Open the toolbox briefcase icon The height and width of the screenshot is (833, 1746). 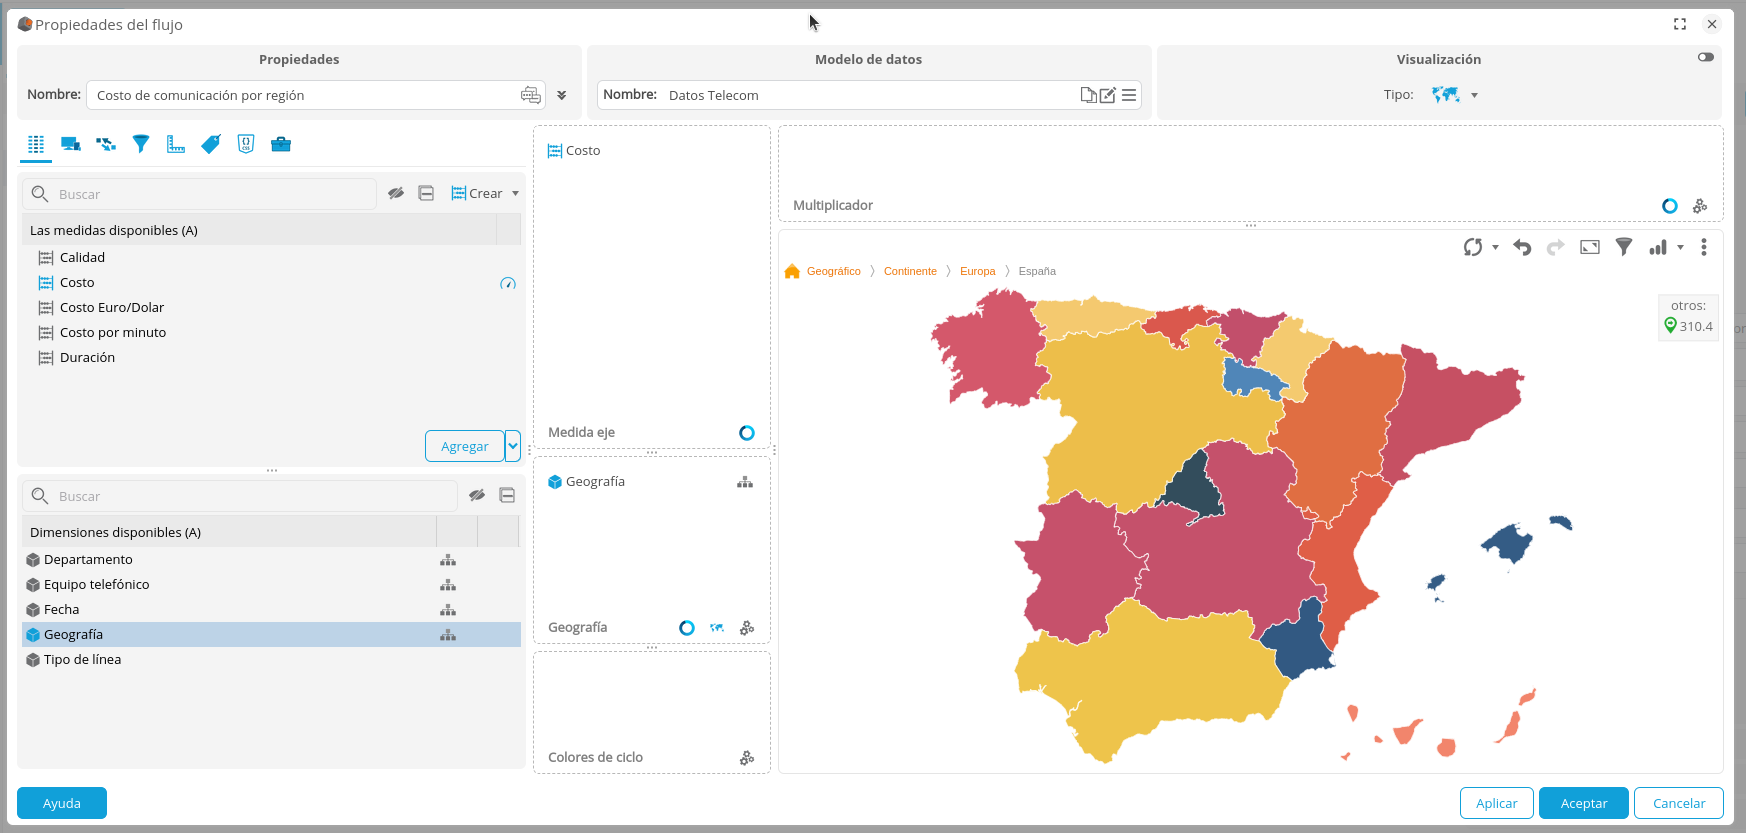tap(281, 144)
